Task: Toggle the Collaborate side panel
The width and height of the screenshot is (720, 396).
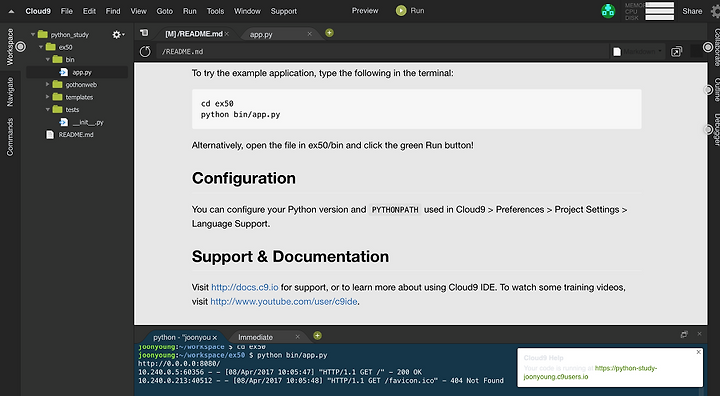Action: click(716, 47)
